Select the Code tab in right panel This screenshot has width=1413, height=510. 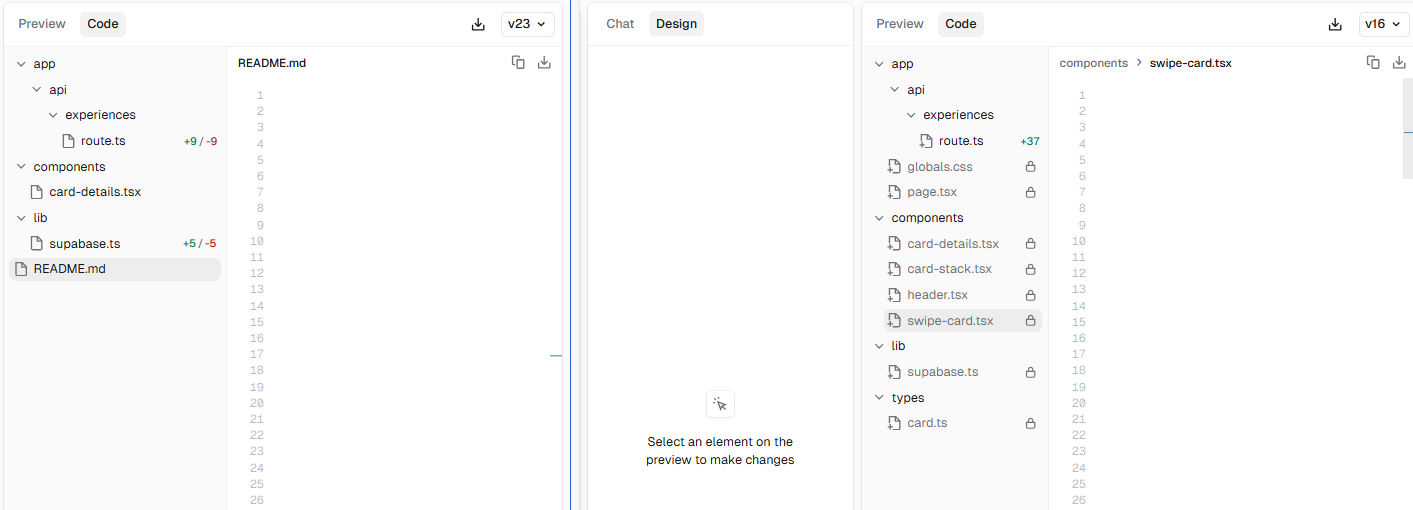961,24
